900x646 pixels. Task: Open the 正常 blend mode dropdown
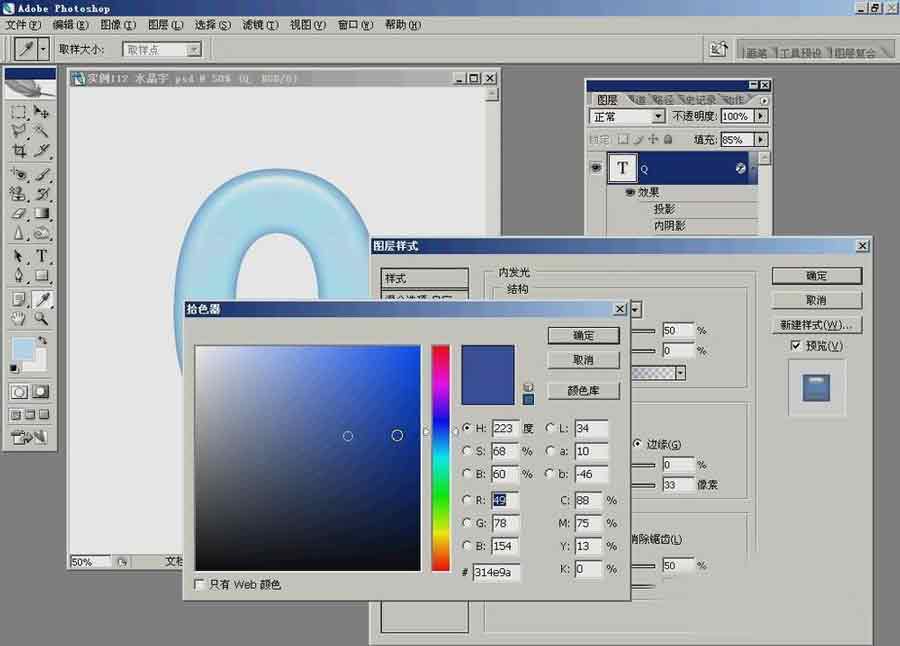pos(659,116)
